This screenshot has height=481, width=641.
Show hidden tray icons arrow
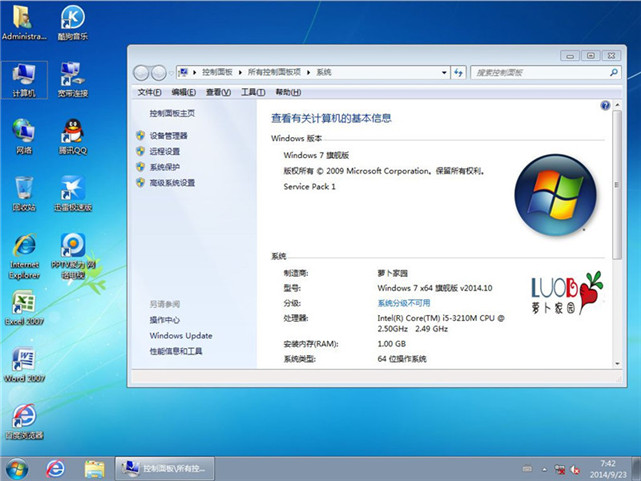[544, 470]
